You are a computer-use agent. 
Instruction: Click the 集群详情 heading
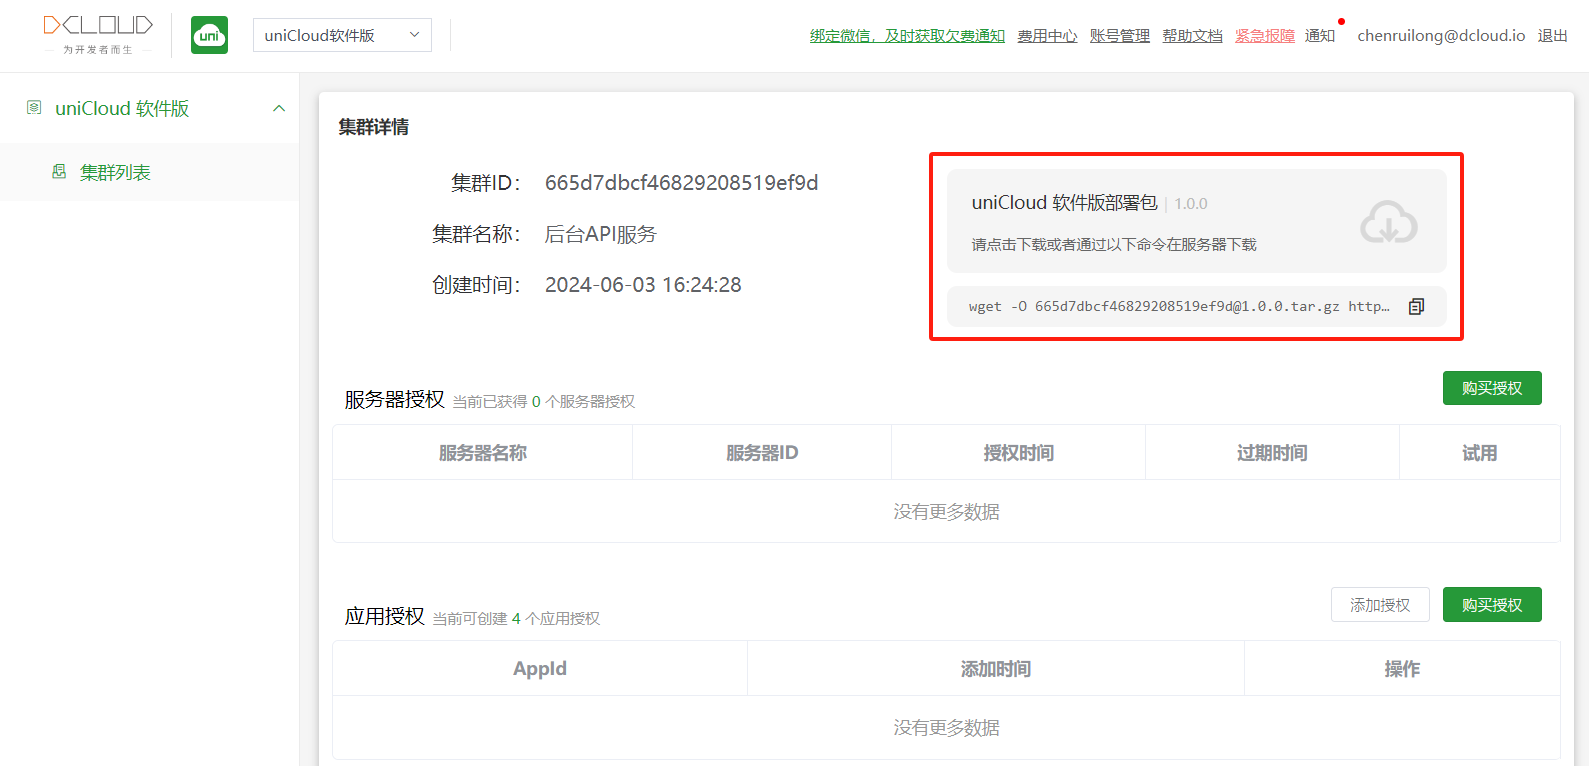(373, 127)
